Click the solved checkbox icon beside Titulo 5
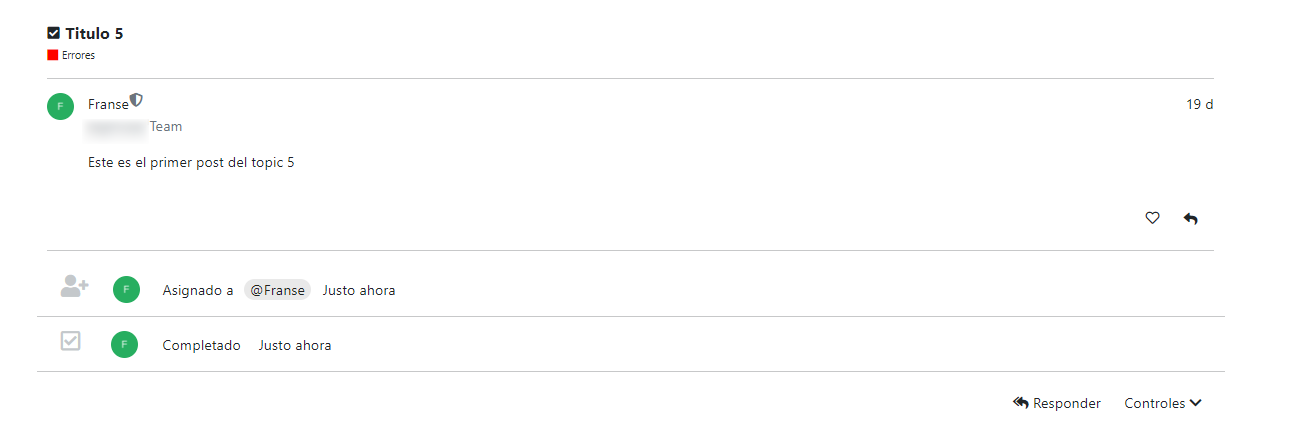The image size is (1303, 425). [x=54, y=33]
